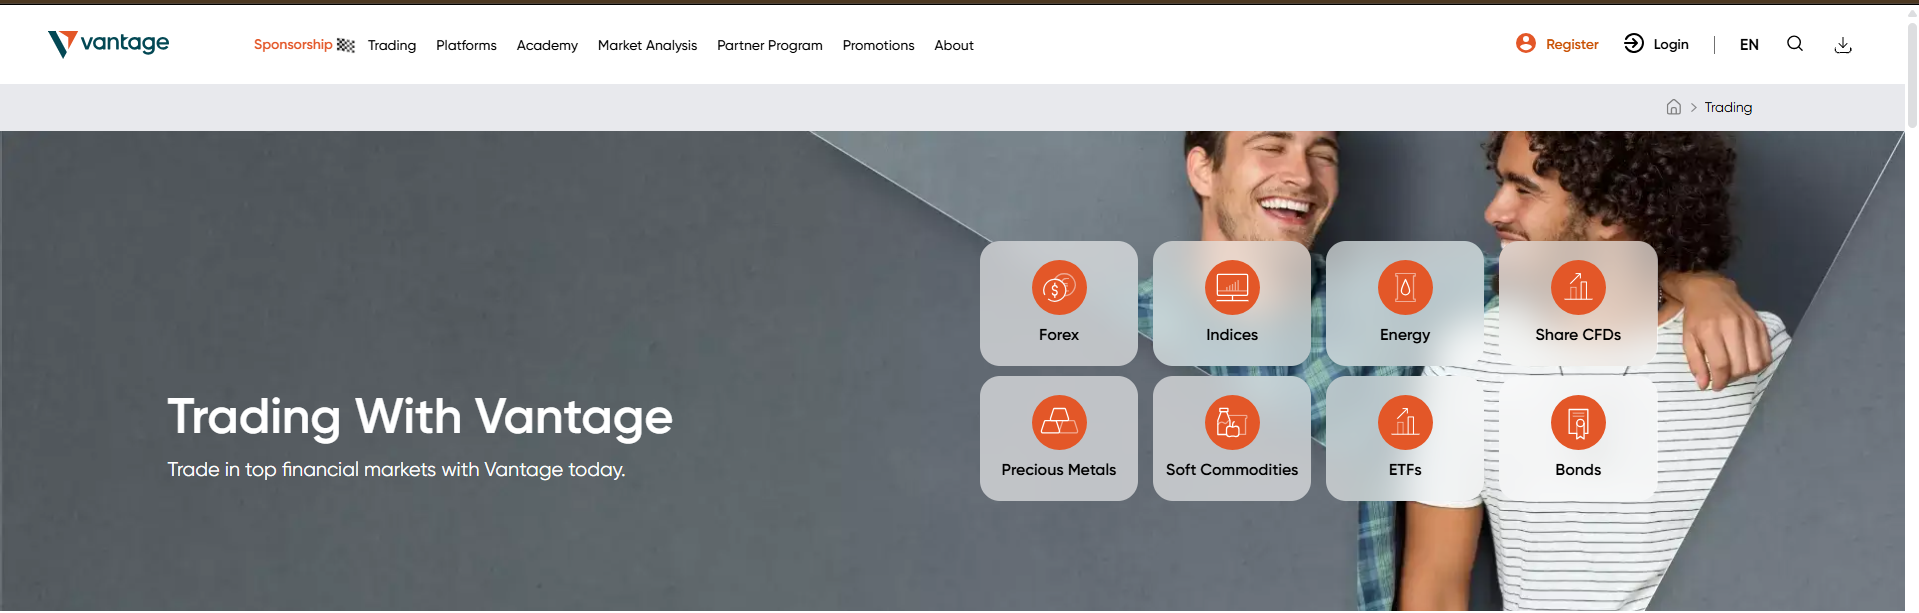Click the Precious Metals gold bars icon
1919x613 pixels.
(1059, 423)
